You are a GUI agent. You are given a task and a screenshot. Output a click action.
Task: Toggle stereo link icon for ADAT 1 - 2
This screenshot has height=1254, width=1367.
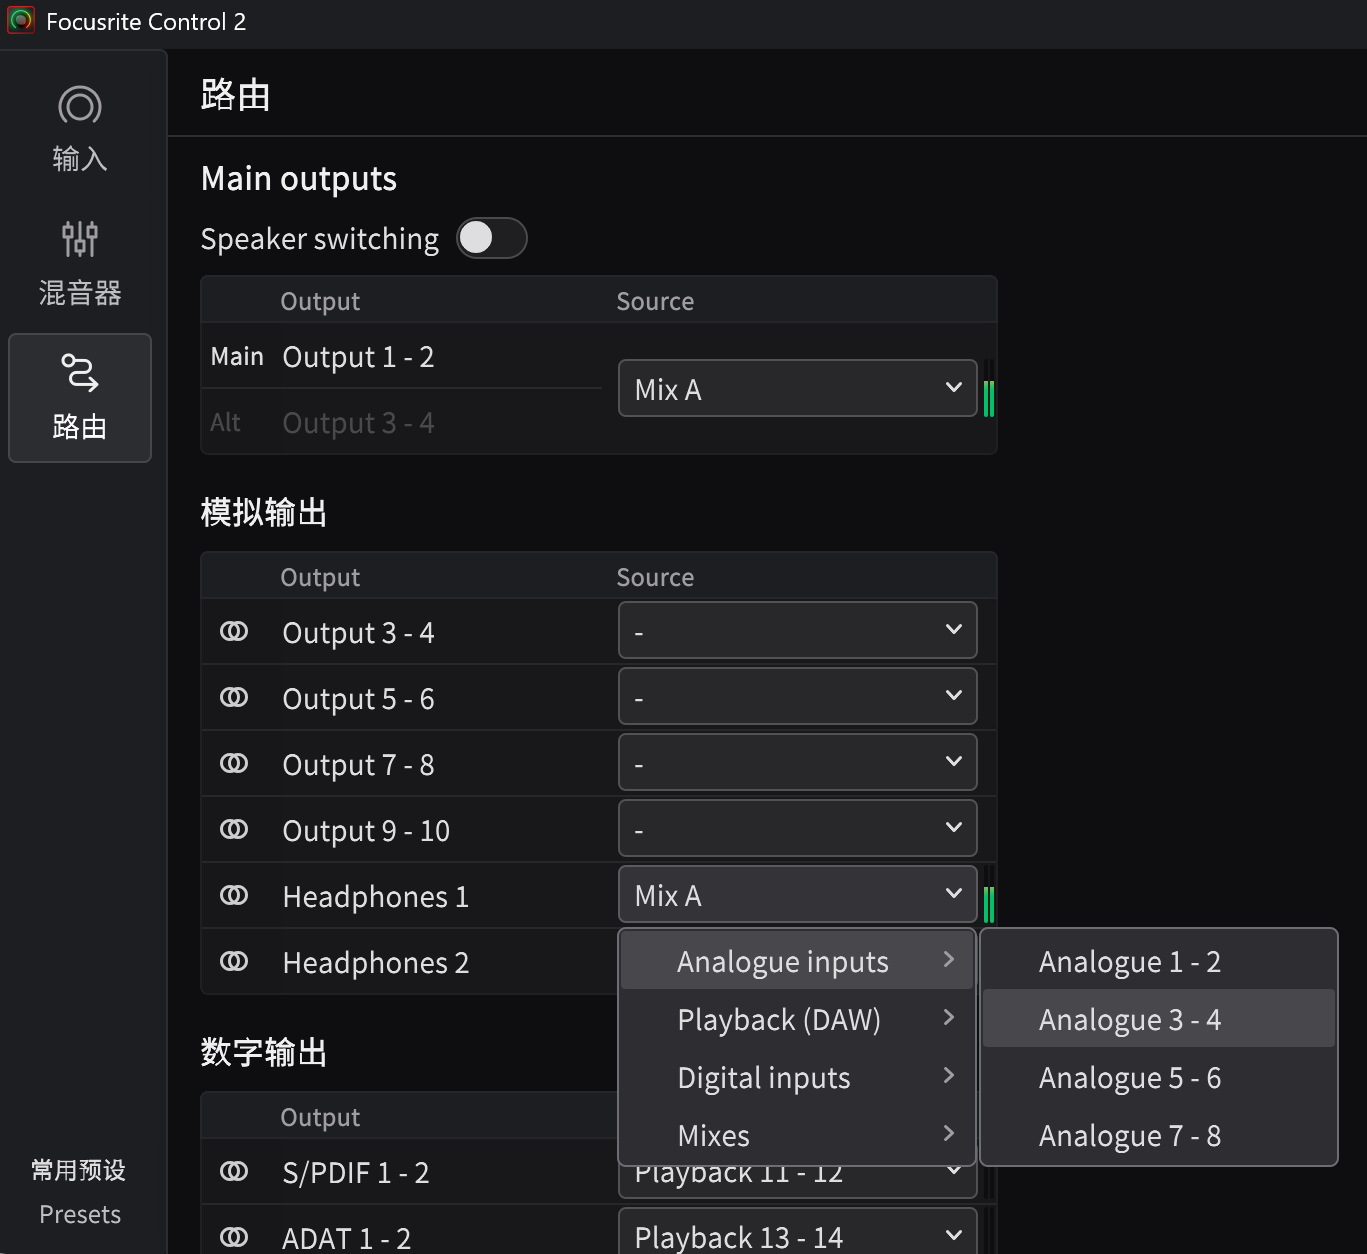pyautogui.click(x=234, y=1238)
